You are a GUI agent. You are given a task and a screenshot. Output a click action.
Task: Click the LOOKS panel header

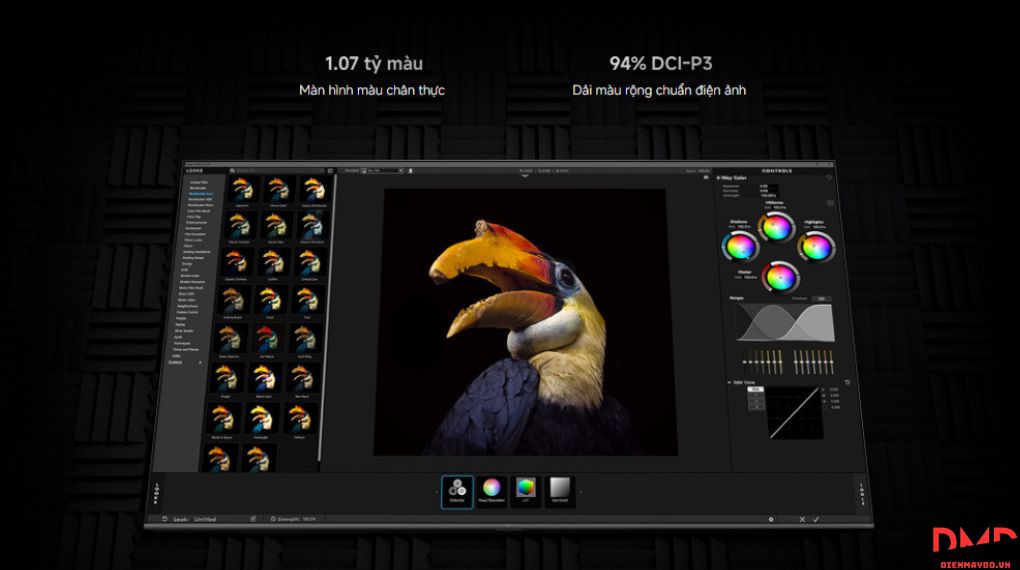click(x=194, y=171)
